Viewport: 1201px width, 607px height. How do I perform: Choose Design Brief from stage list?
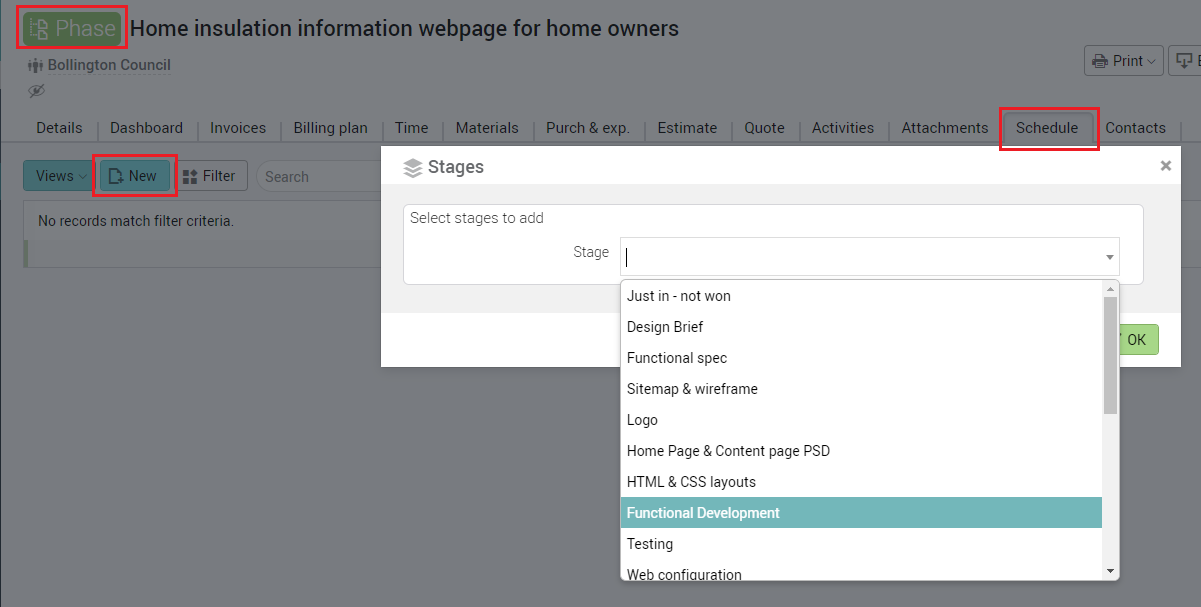point(665,327)
